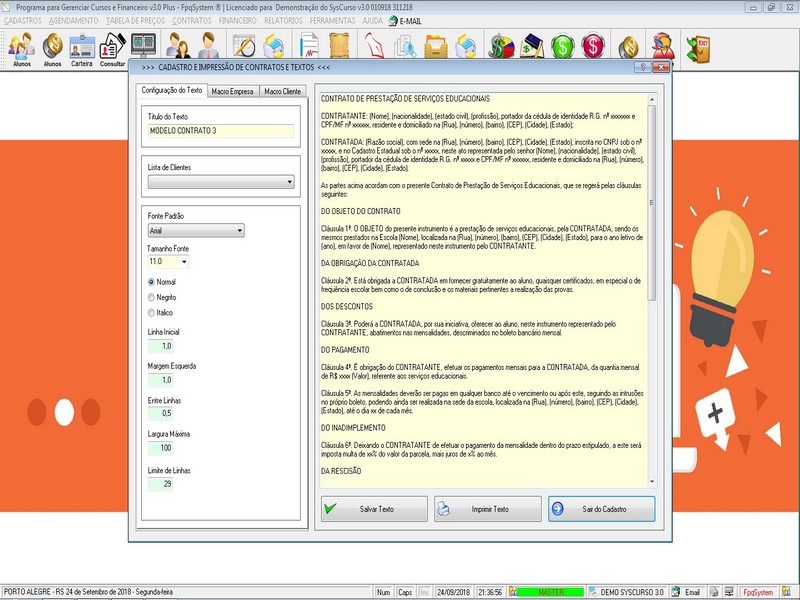The image size is (800, 600).
Task: Open the dollar pie chart icon
Action: pos(502,46)
